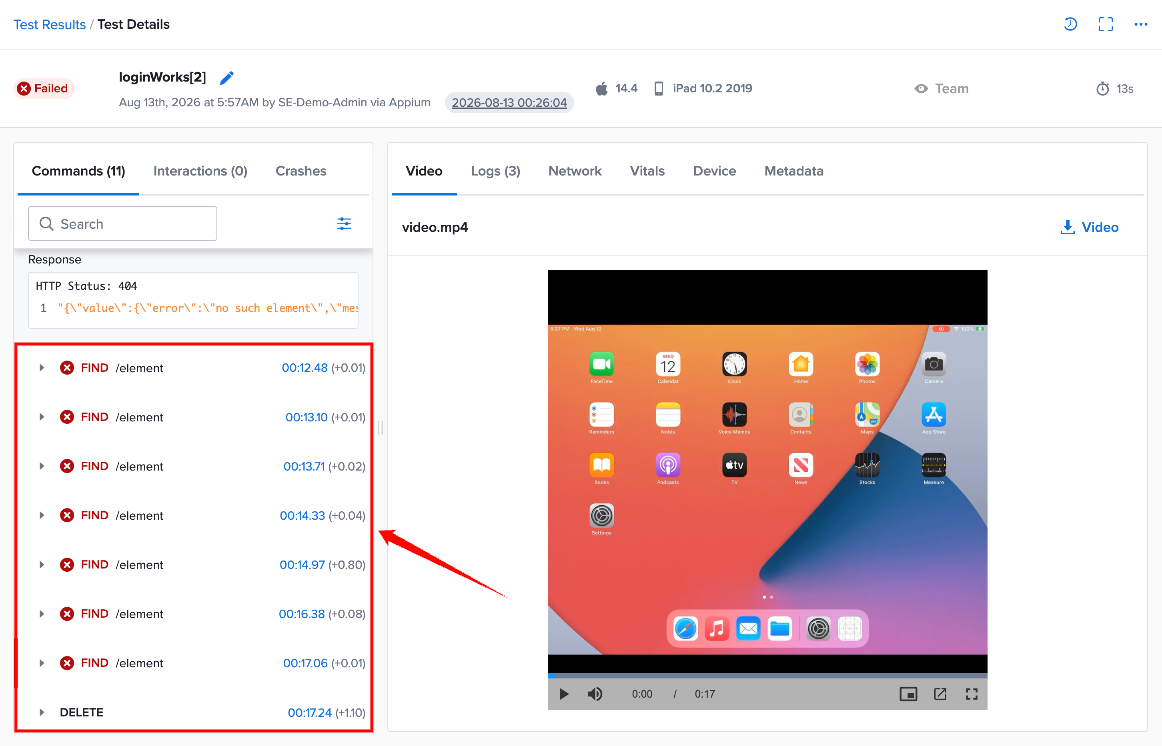Click the Camera app icon in video
1162x746 pixels.
pos(934,364)
